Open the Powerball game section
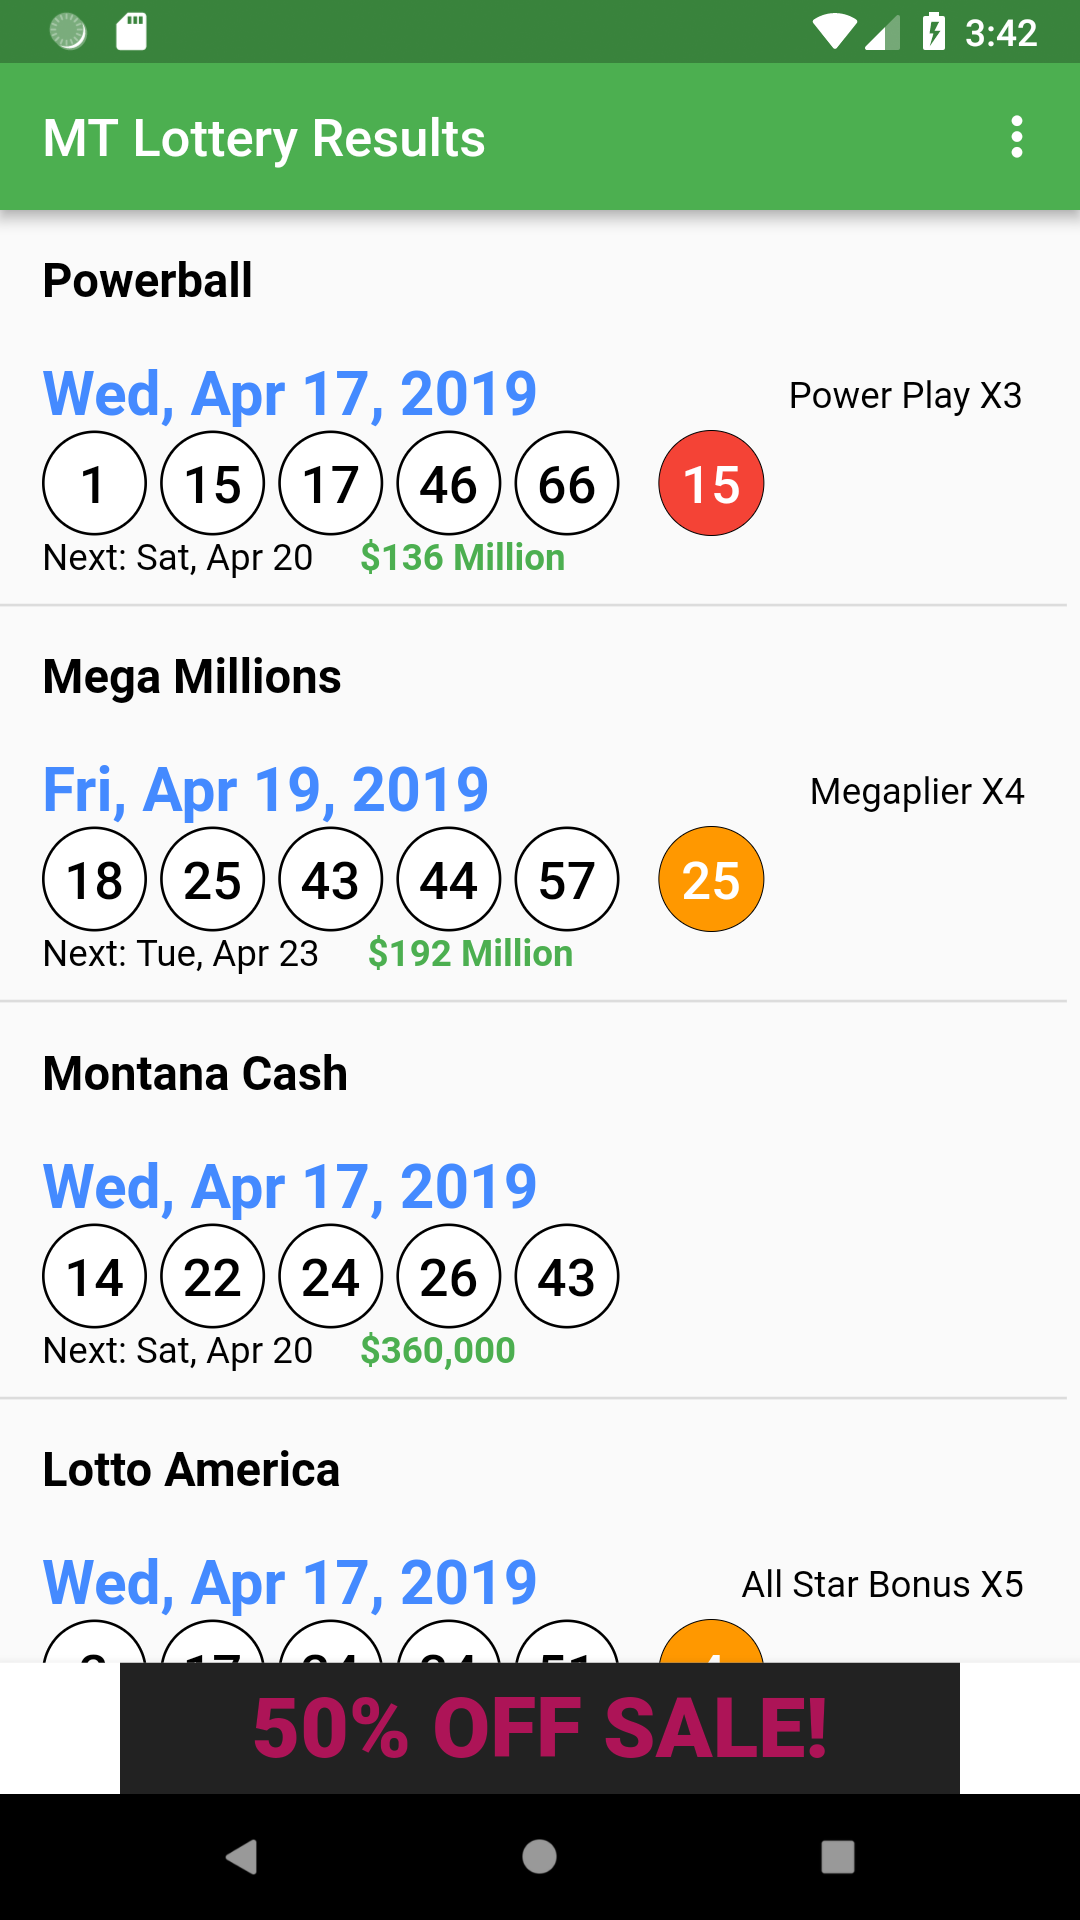 (148, 281)
